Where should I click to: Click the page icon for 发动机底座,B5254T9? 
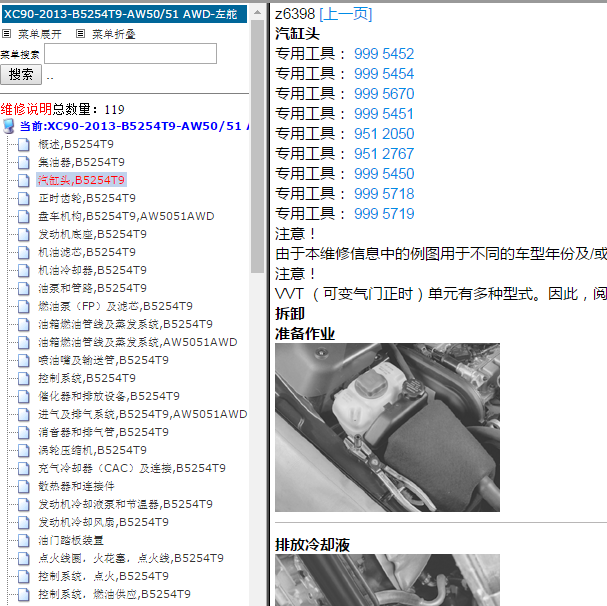pyautogui.click(x=24, y=235)
